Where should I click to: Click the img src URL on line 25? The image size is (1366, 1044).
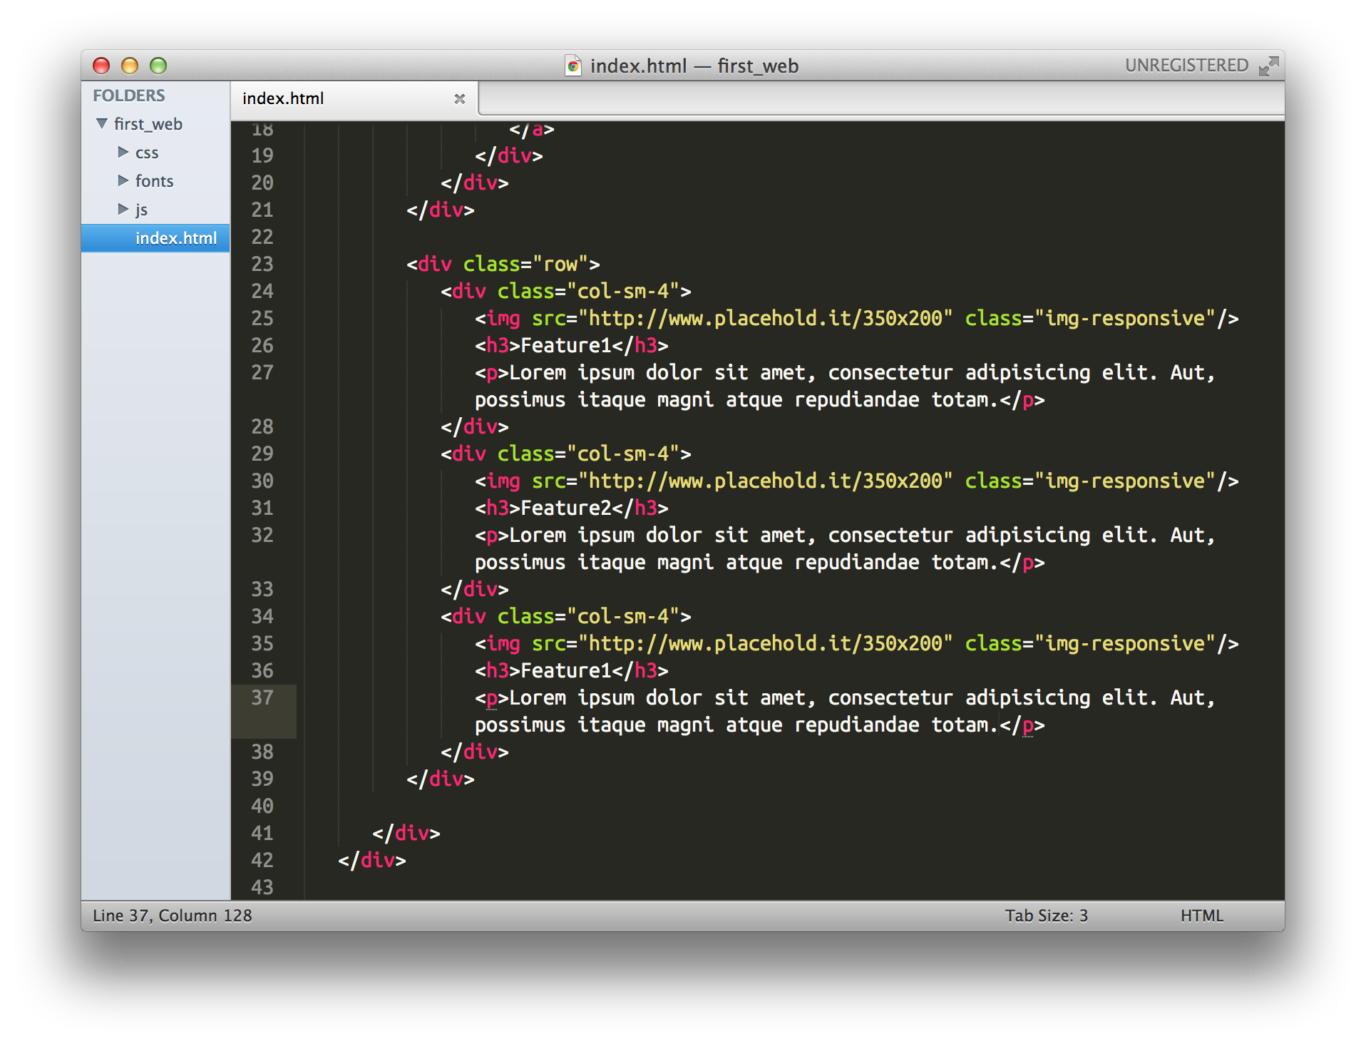(x=765, y=318)
